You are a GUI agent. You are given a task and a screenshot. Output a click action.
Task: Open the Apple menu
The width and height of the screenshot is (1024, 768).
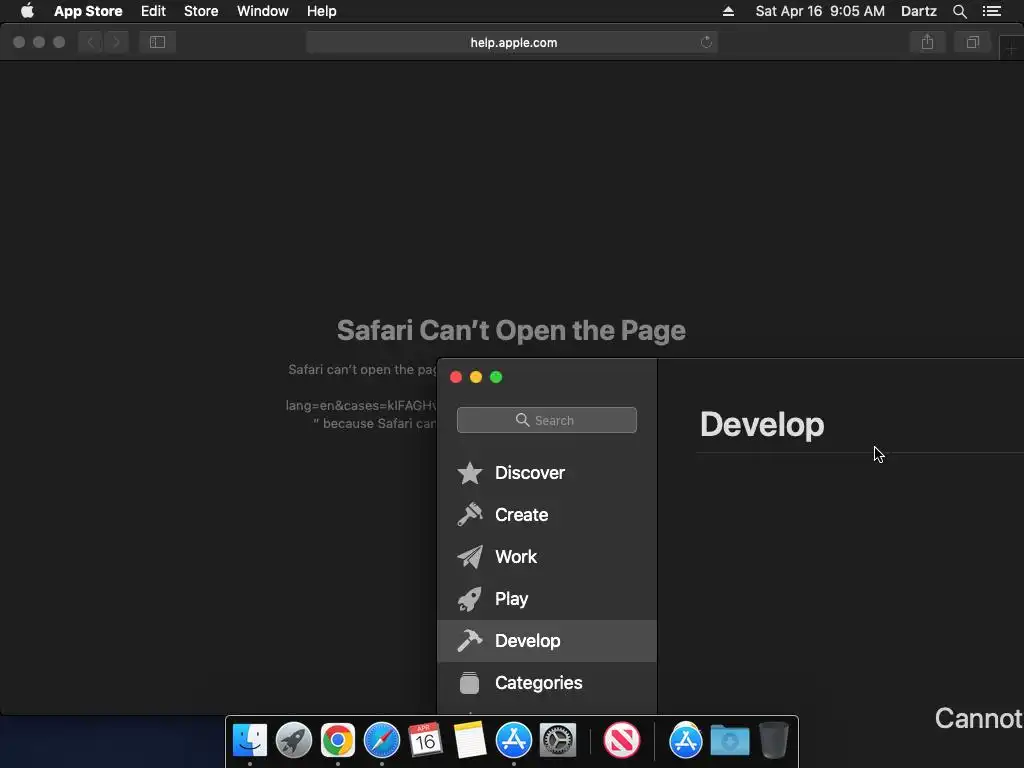point(27,11)
